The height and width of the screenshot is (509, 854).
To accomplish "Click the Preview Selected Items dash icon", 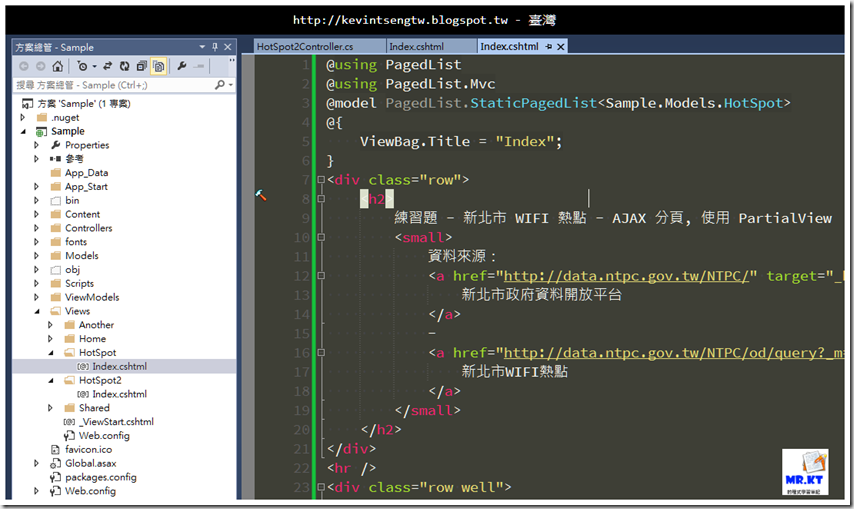I will point(199,66).
